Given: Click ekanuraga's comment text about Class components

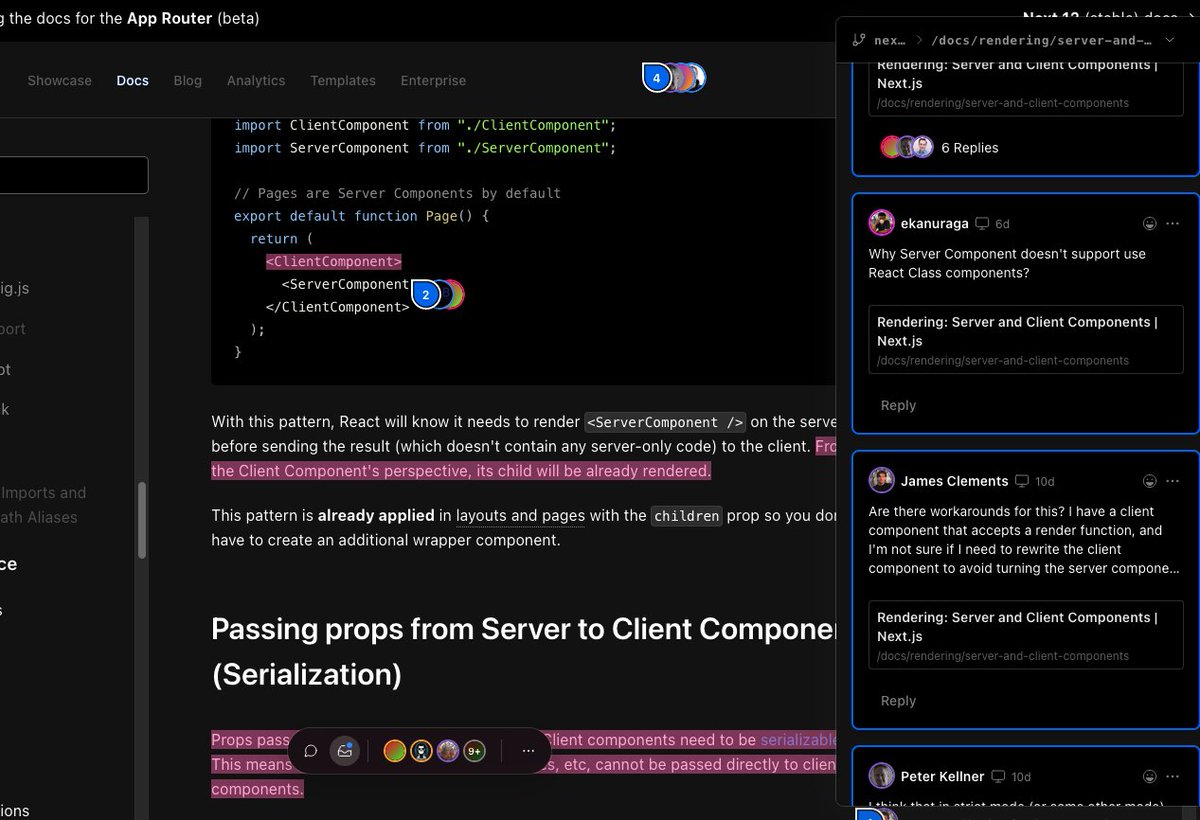Looking at the screenshot, I should (1007, 263).
